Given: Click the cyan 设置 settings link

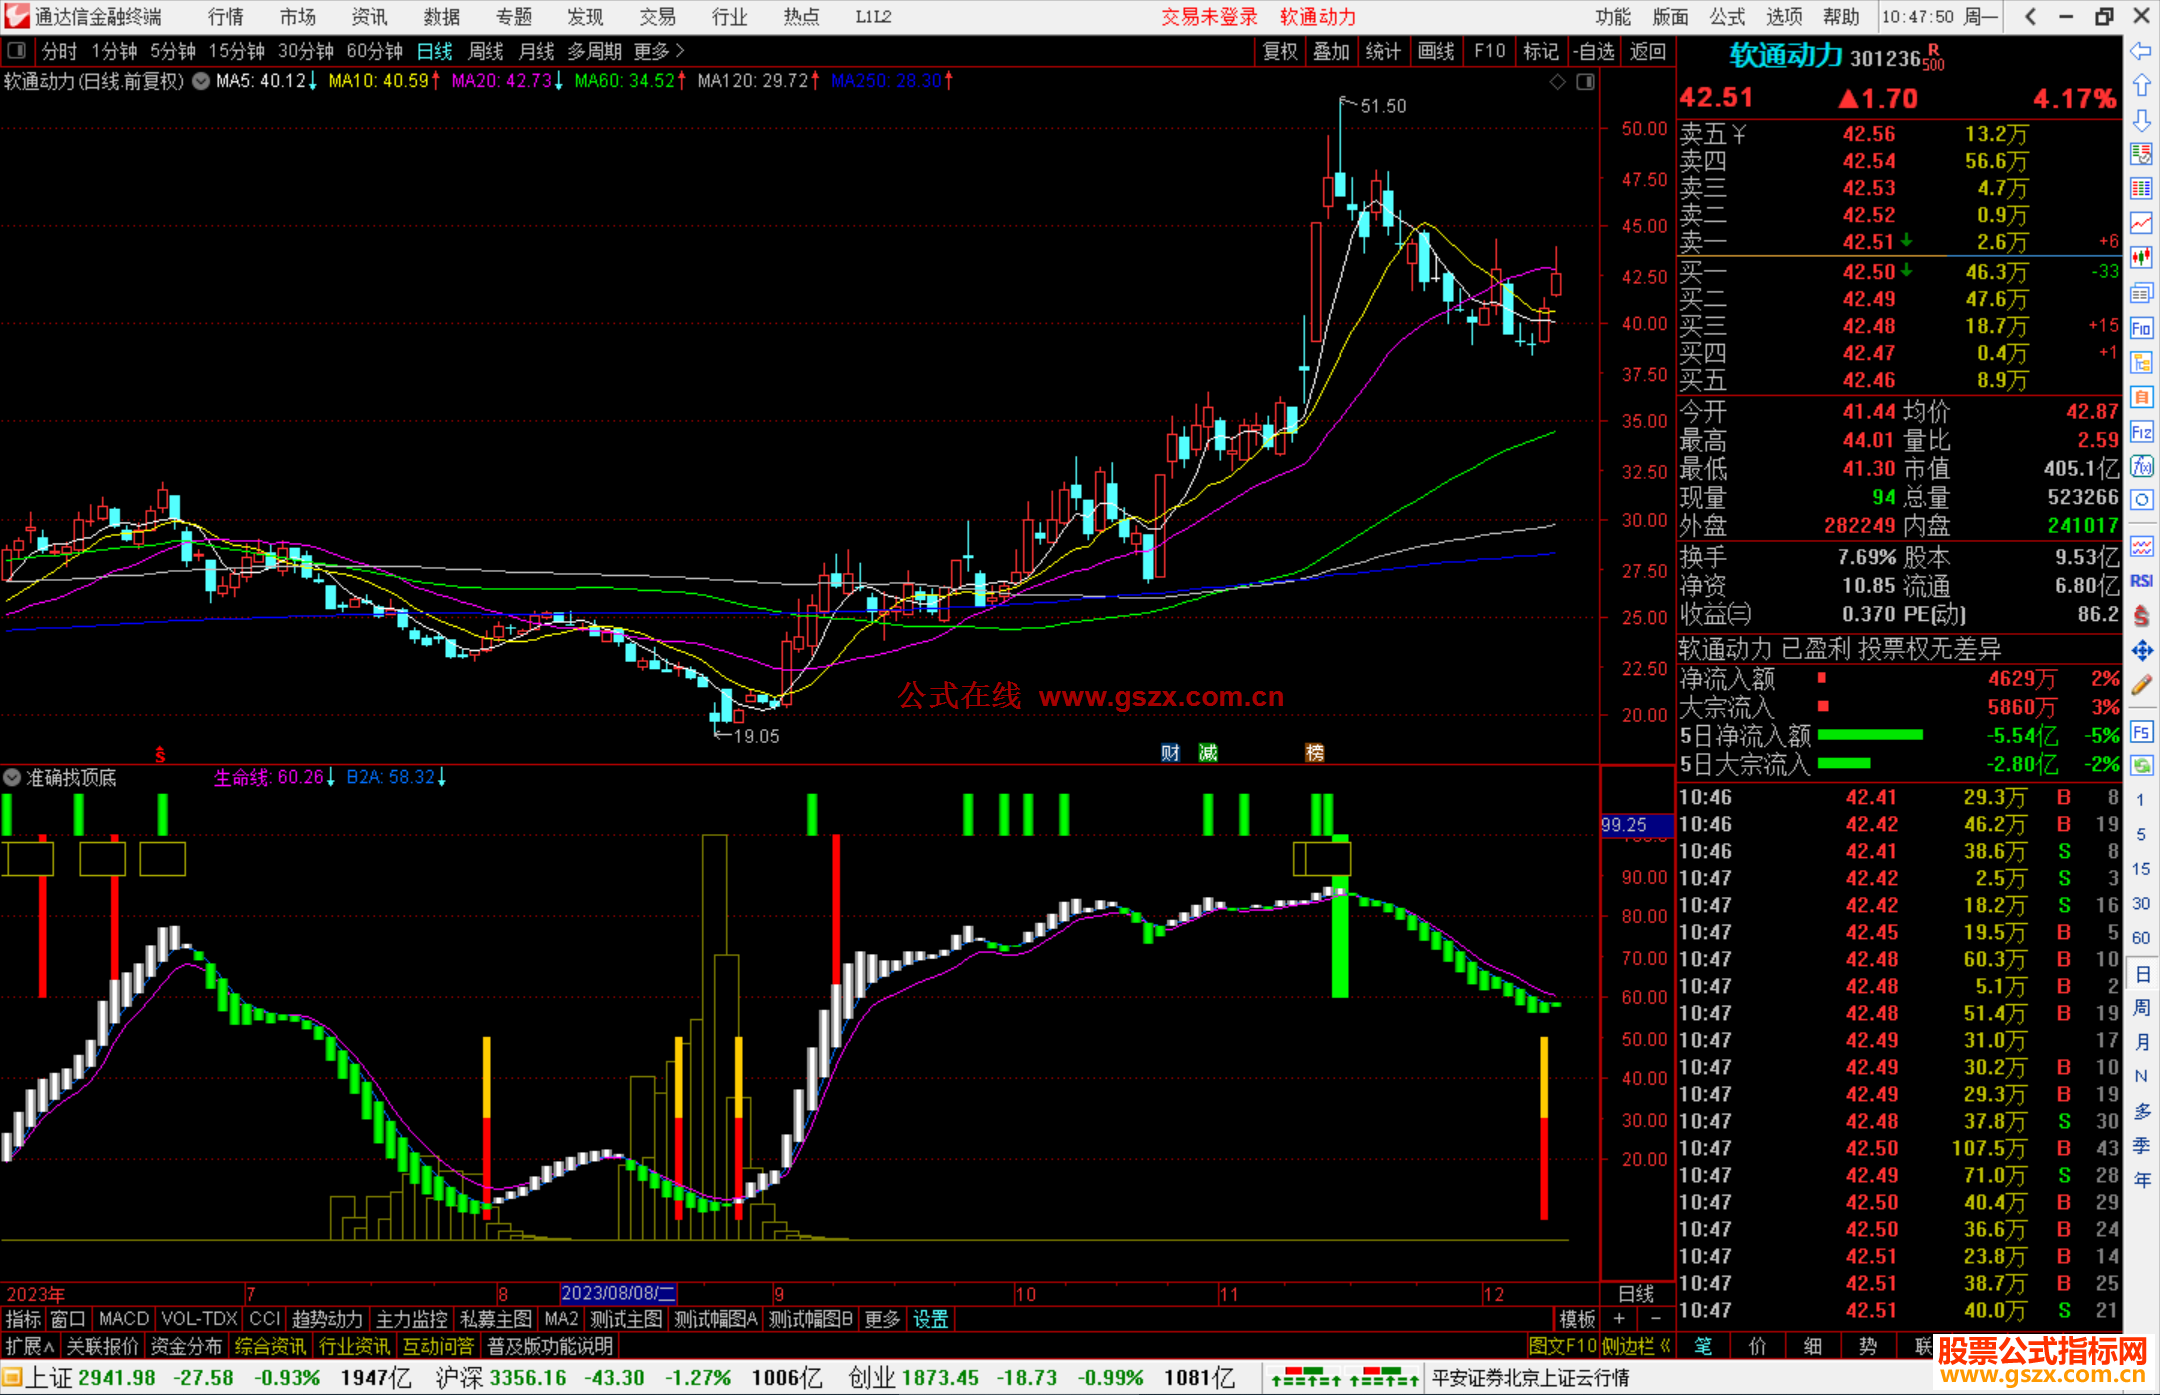Looking at the screenshot, I should click(x=930, y=1319).
